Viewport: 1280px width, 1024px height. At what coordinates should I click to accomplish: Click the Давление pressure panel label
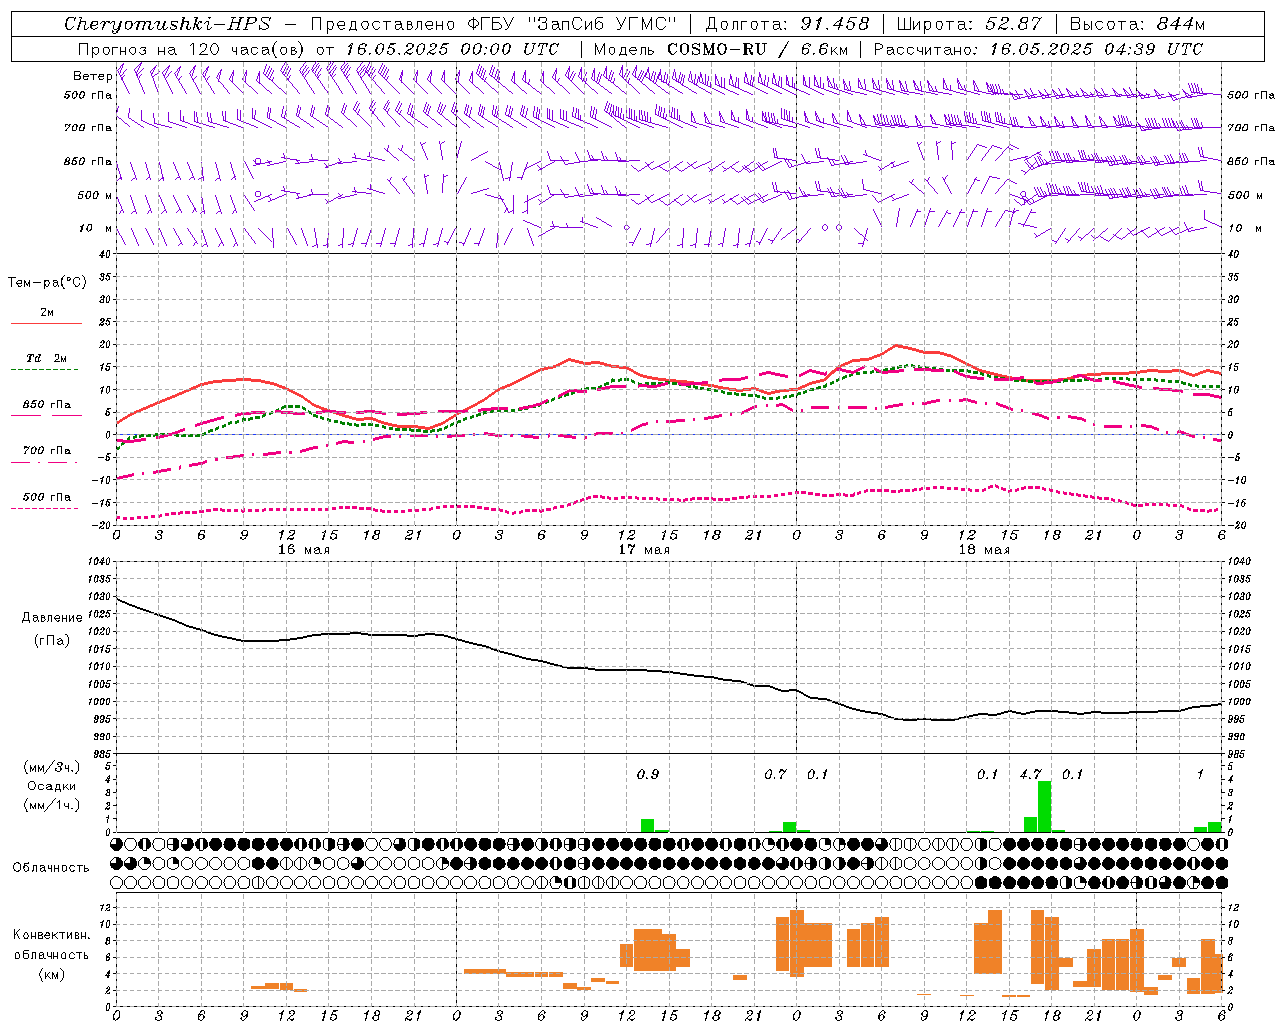pos(51,618)
